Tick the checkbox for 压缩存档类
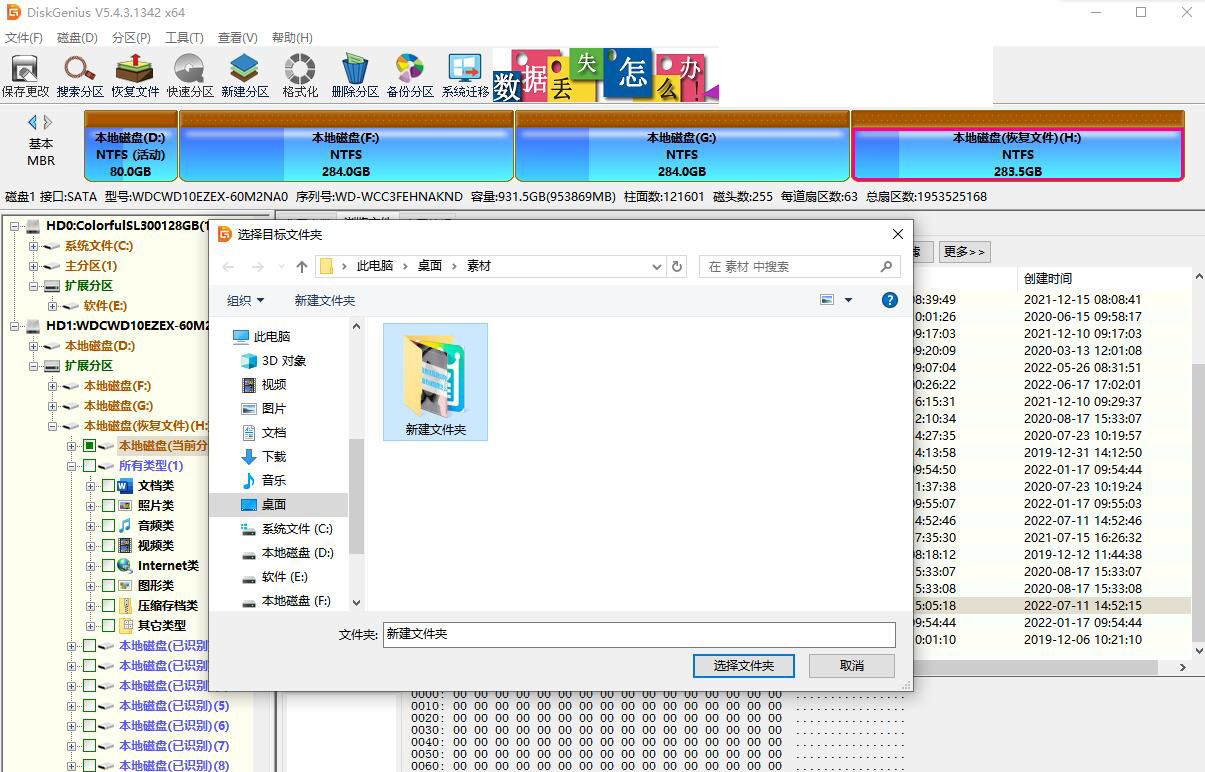Image resolution: width=1205 pixels, height=772 pixels. tap(109, 606)
